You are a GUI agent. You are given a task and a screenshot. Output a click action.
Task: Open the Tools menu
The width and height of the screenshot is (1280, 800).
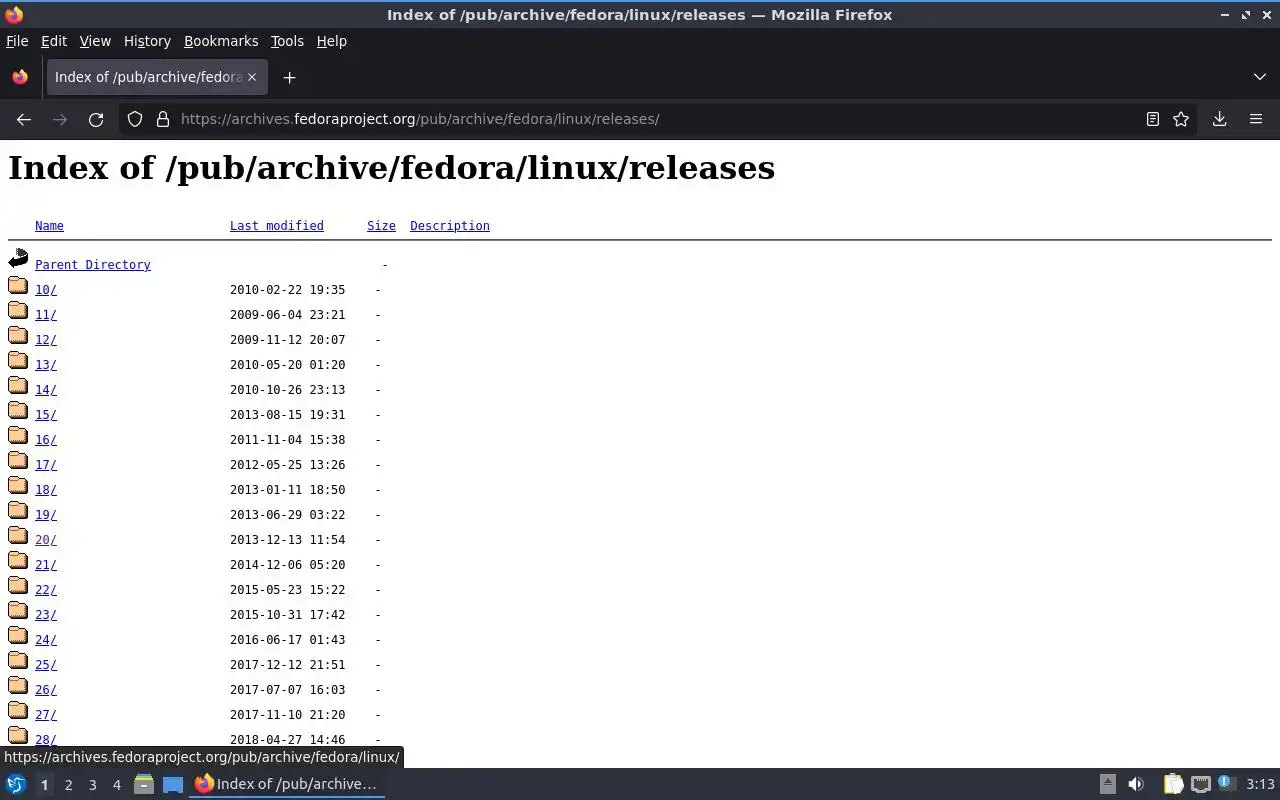point(287,41)
